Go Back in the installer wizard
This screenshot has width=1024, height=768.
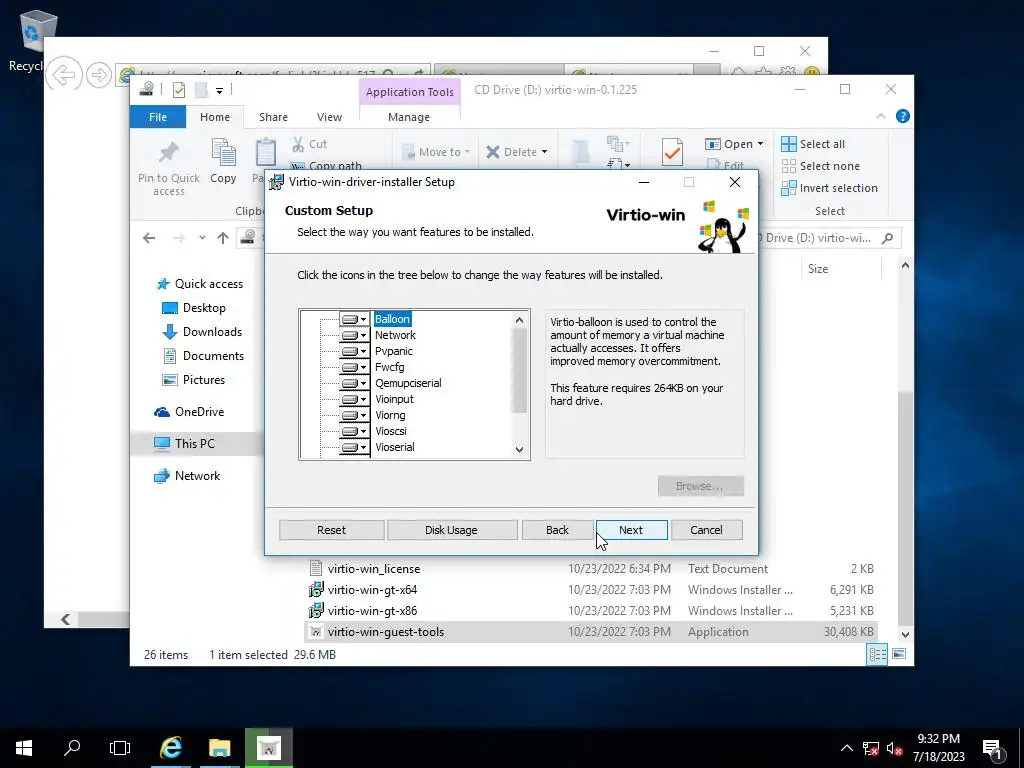tap(557, 530)
